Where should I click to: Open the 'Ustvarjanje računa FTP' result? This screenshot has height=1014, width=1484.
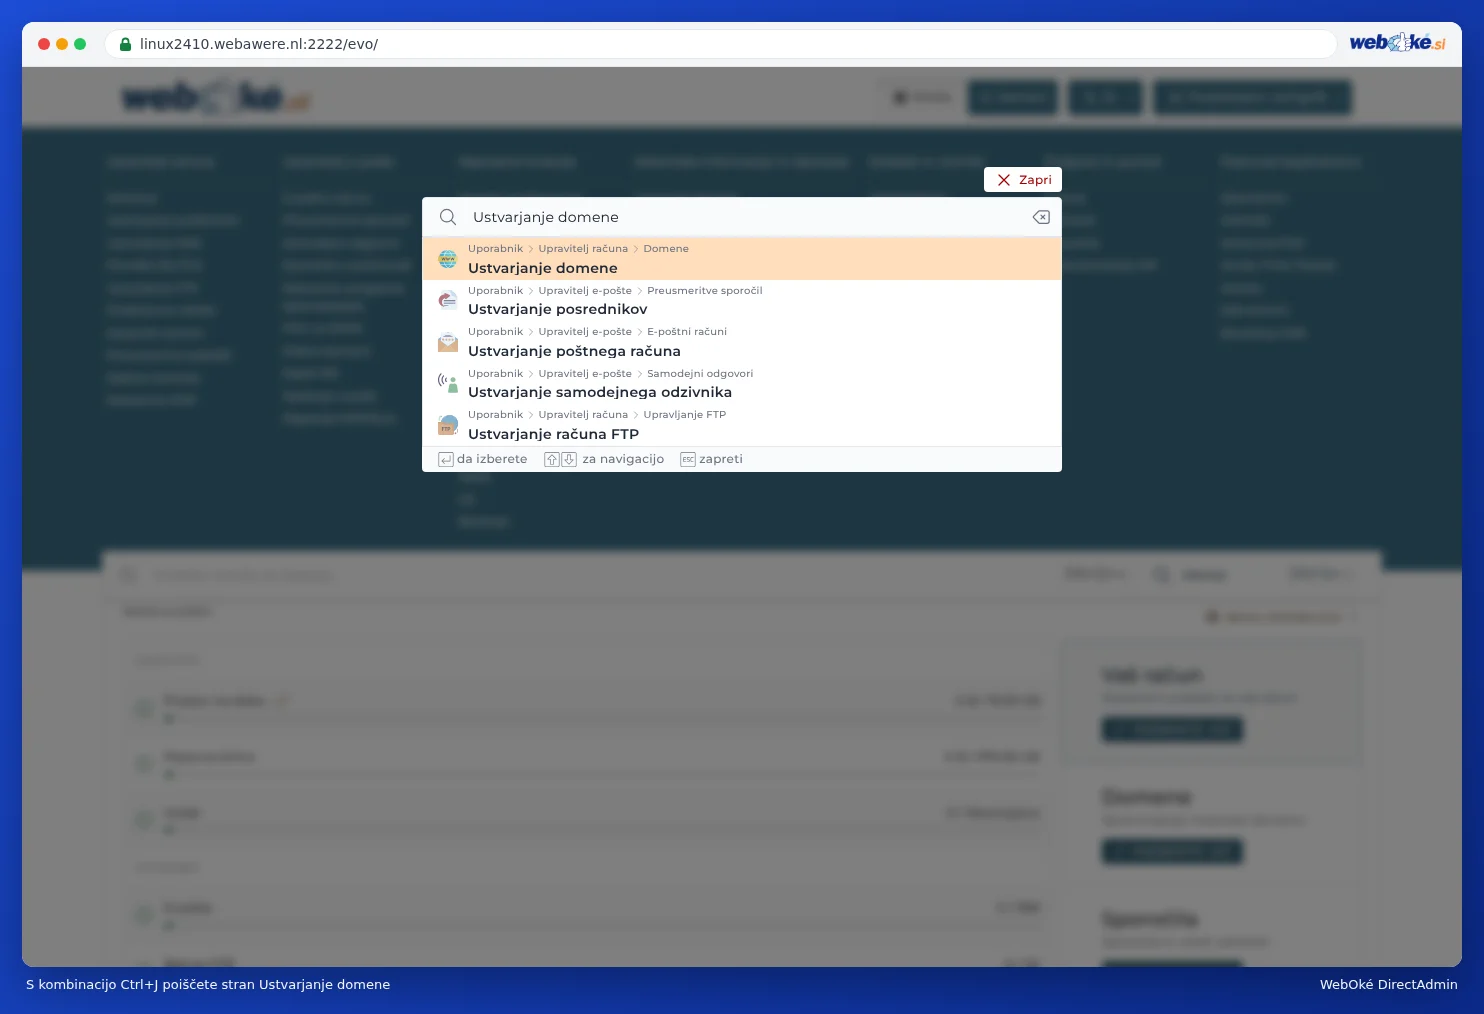(x=742, y=425)
